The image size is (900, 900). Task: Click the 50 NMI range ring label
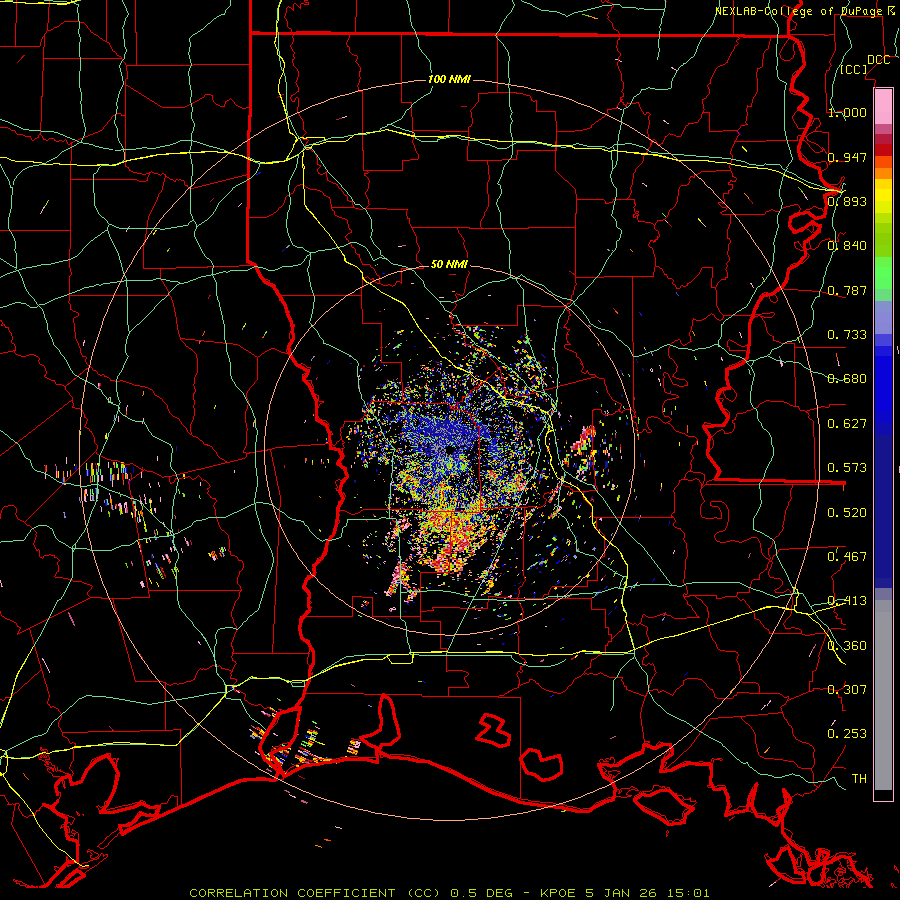(449, 264)
